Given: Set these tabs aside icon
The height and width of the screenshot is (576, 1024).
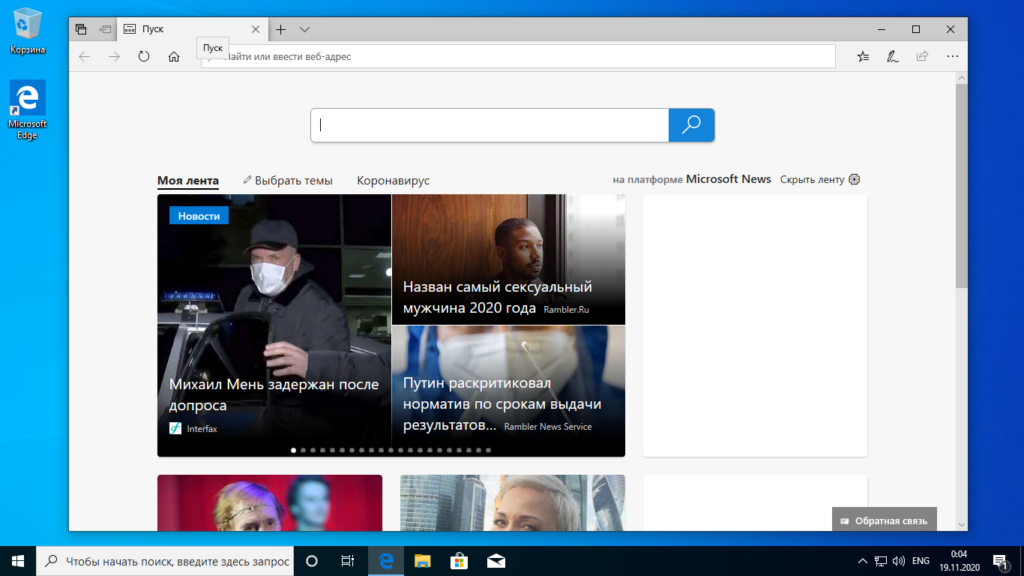Looking at the screenshot, I should 104,29.
